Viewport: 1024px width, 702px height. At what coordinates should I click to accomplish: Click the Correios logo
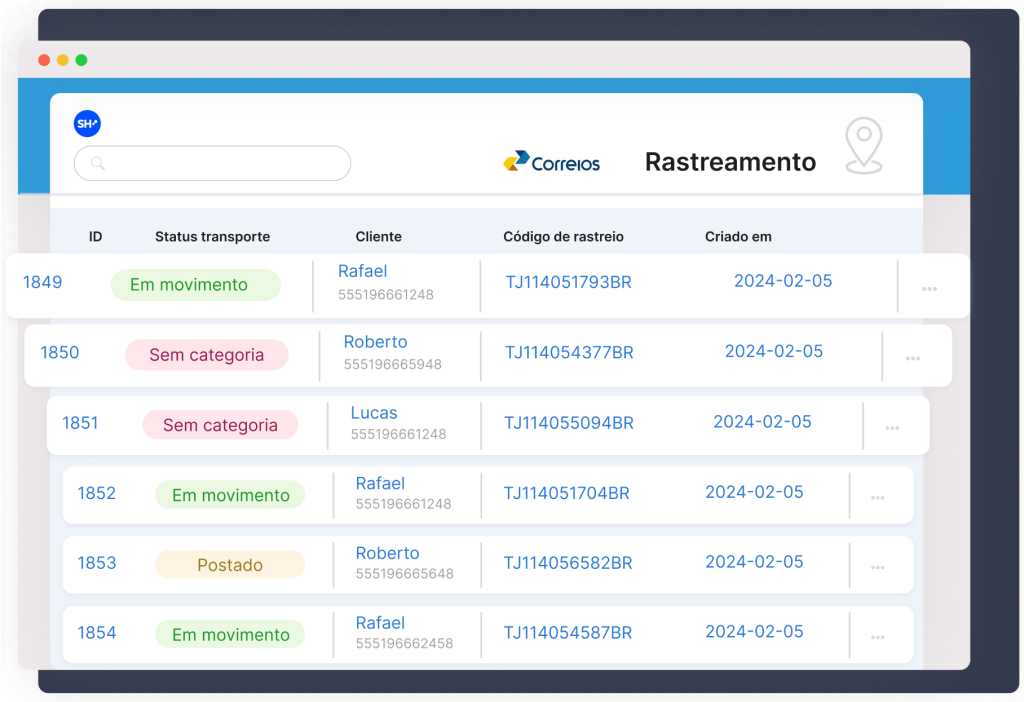point(551,161)
